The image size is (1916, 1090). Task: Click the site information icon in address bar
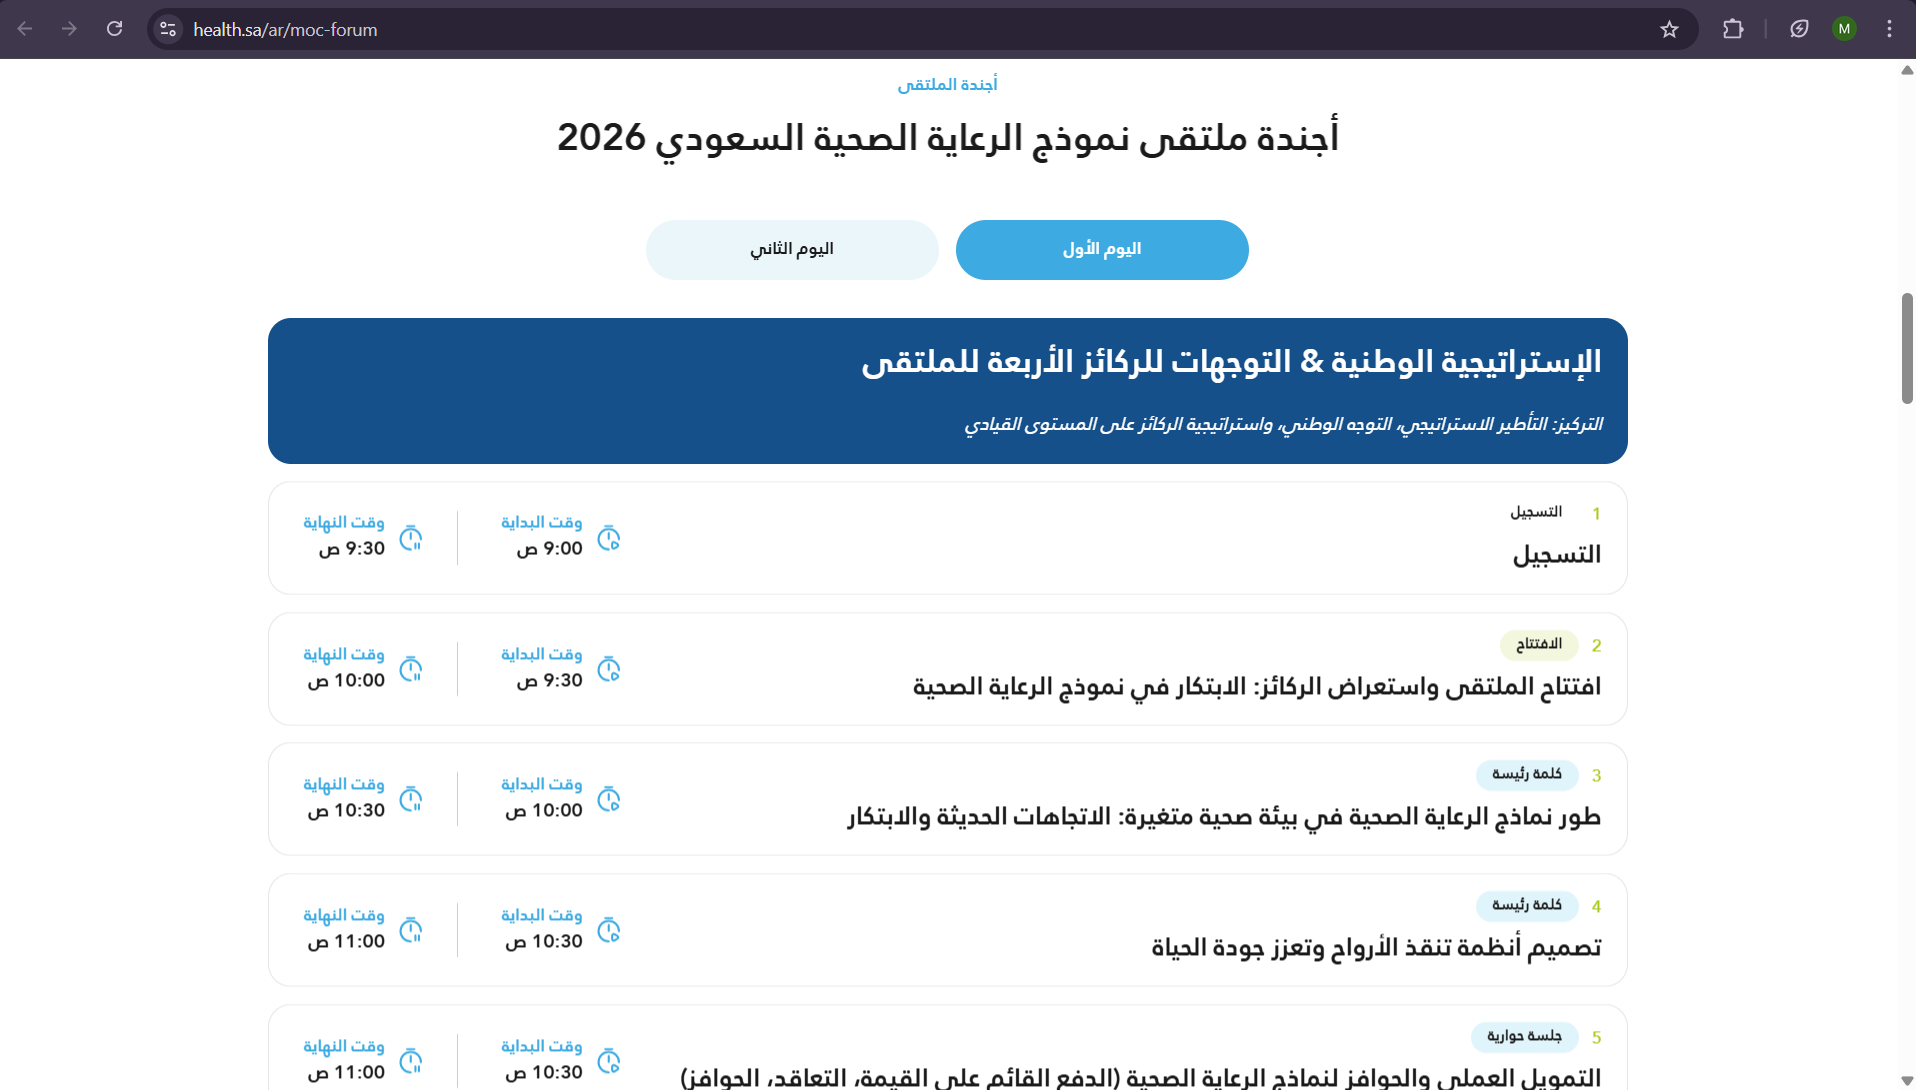tap(168, 29)
